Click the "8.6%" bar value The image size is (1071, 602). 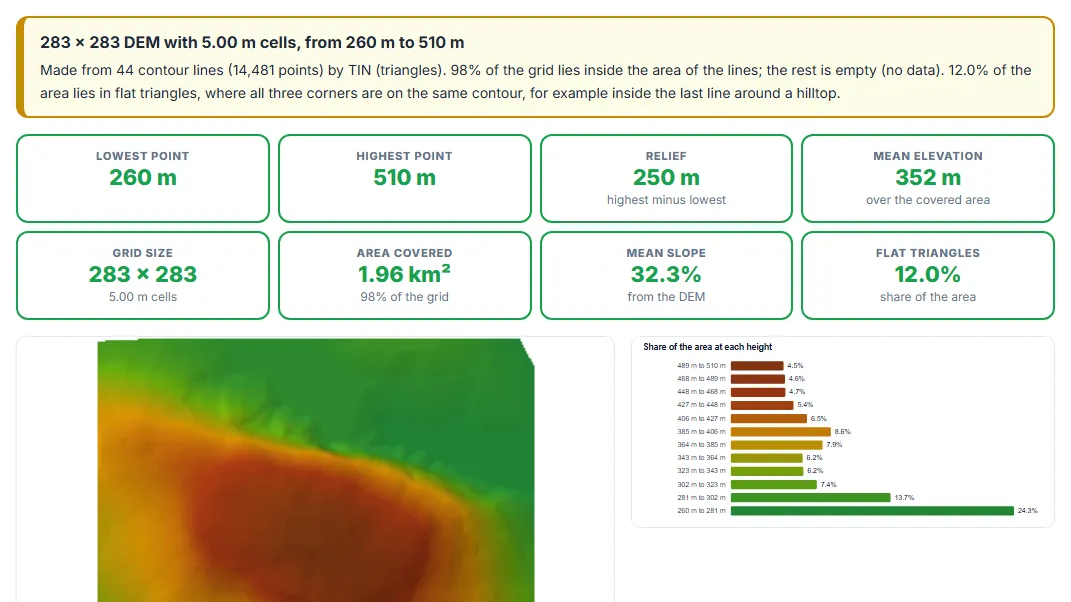pos(843,432)
